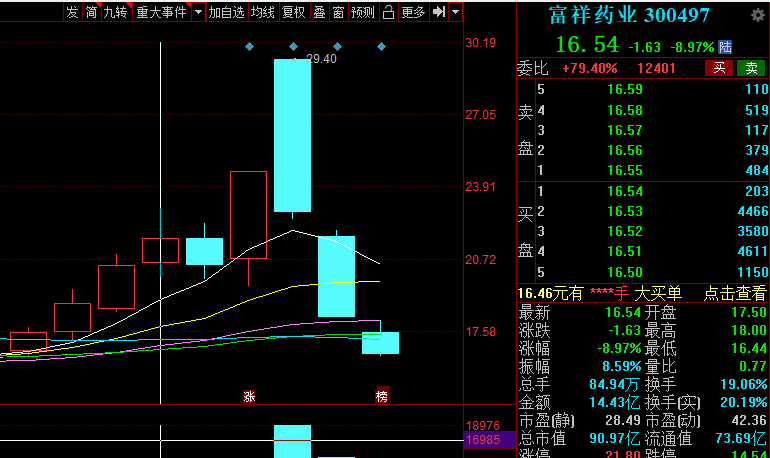770x458 pixels.
Task: Toggle the 九转 indicator
Action: point(116,12)
